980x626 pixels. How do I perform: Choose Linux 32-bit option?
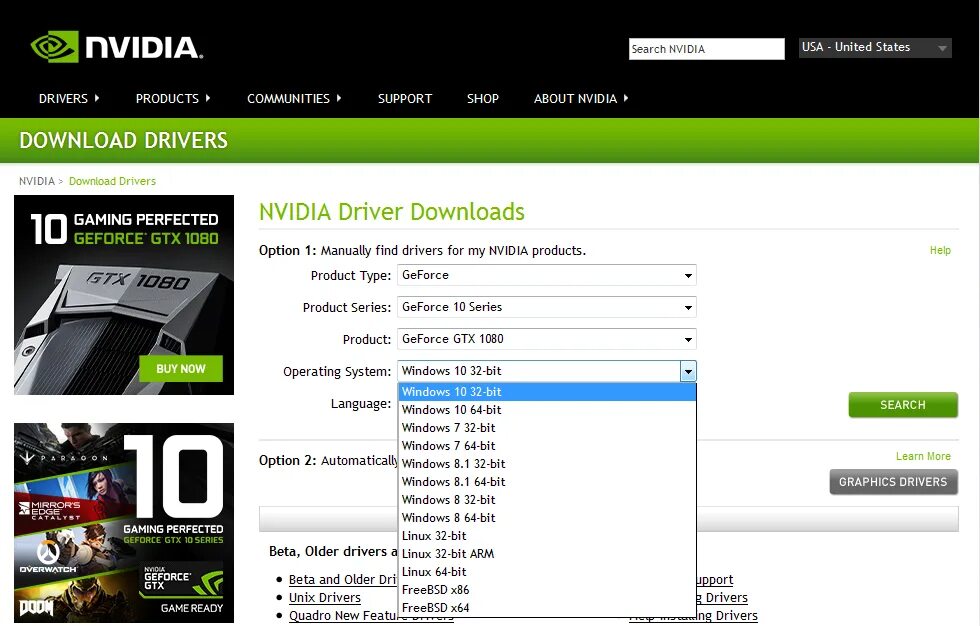point(547,536)
